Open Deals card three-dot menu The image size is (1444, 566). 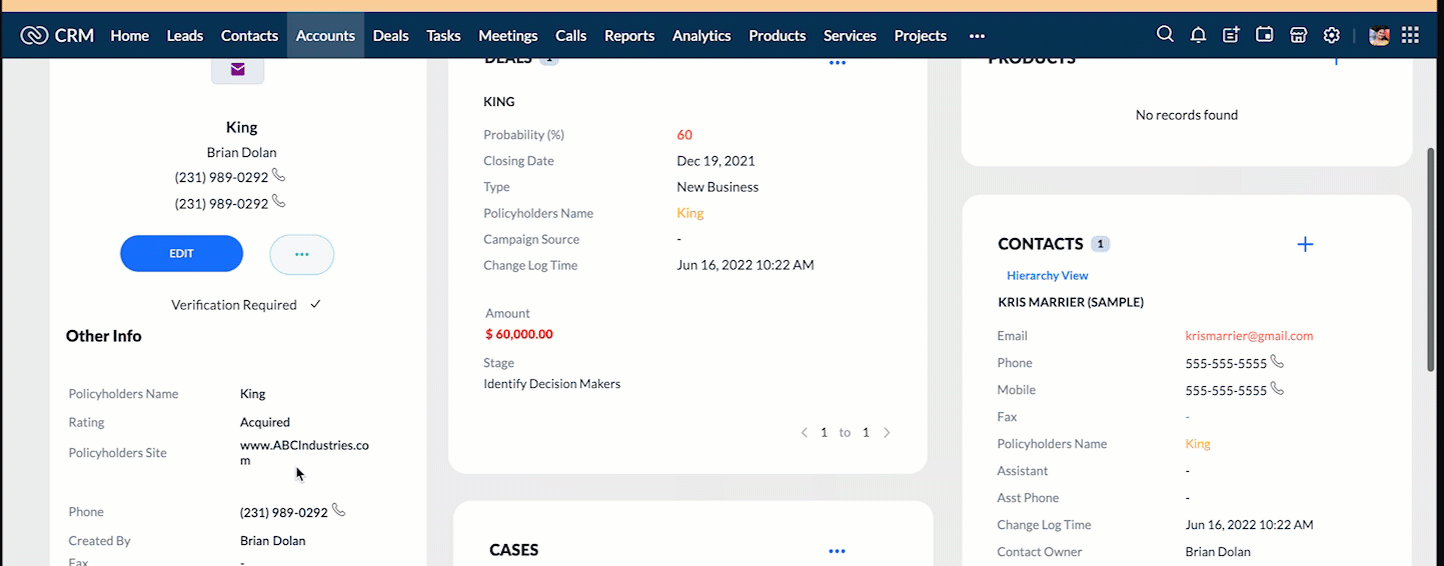point(838,62)
